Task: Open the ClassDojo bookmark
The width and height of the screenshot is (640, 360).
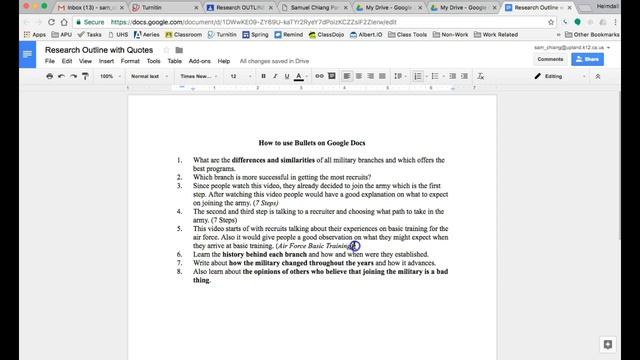Action: (x=326, y=35)
